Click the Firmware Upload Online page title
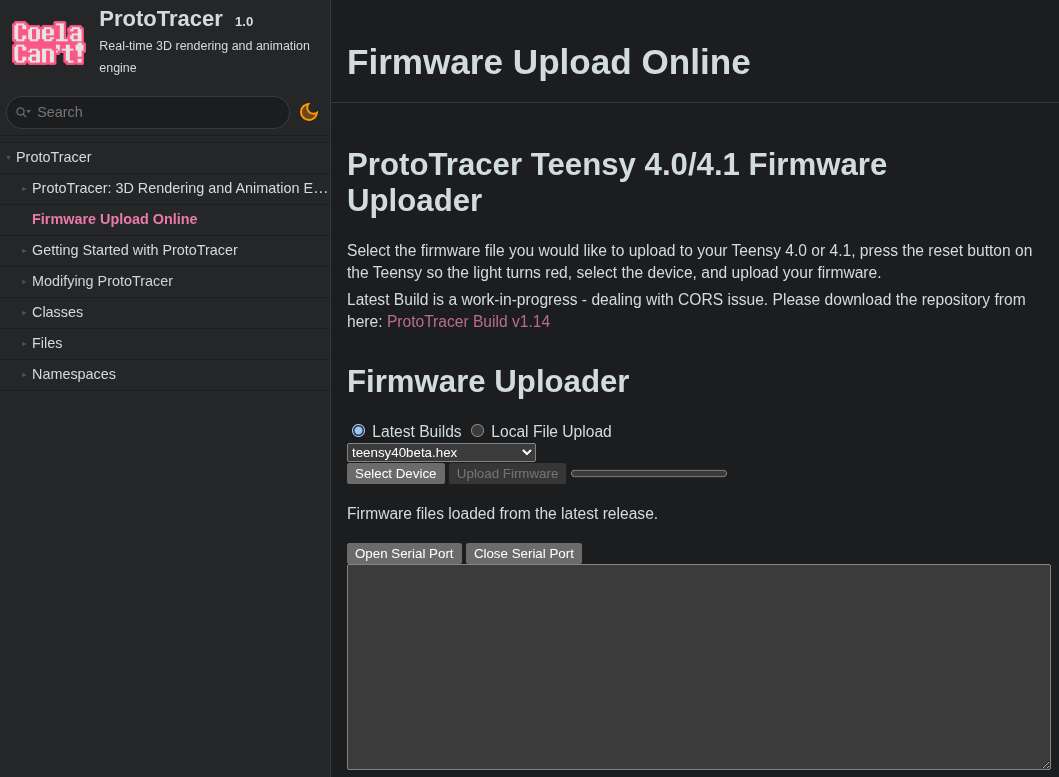1059x777 pixels. pyautogui.click(x=548, y=62)
